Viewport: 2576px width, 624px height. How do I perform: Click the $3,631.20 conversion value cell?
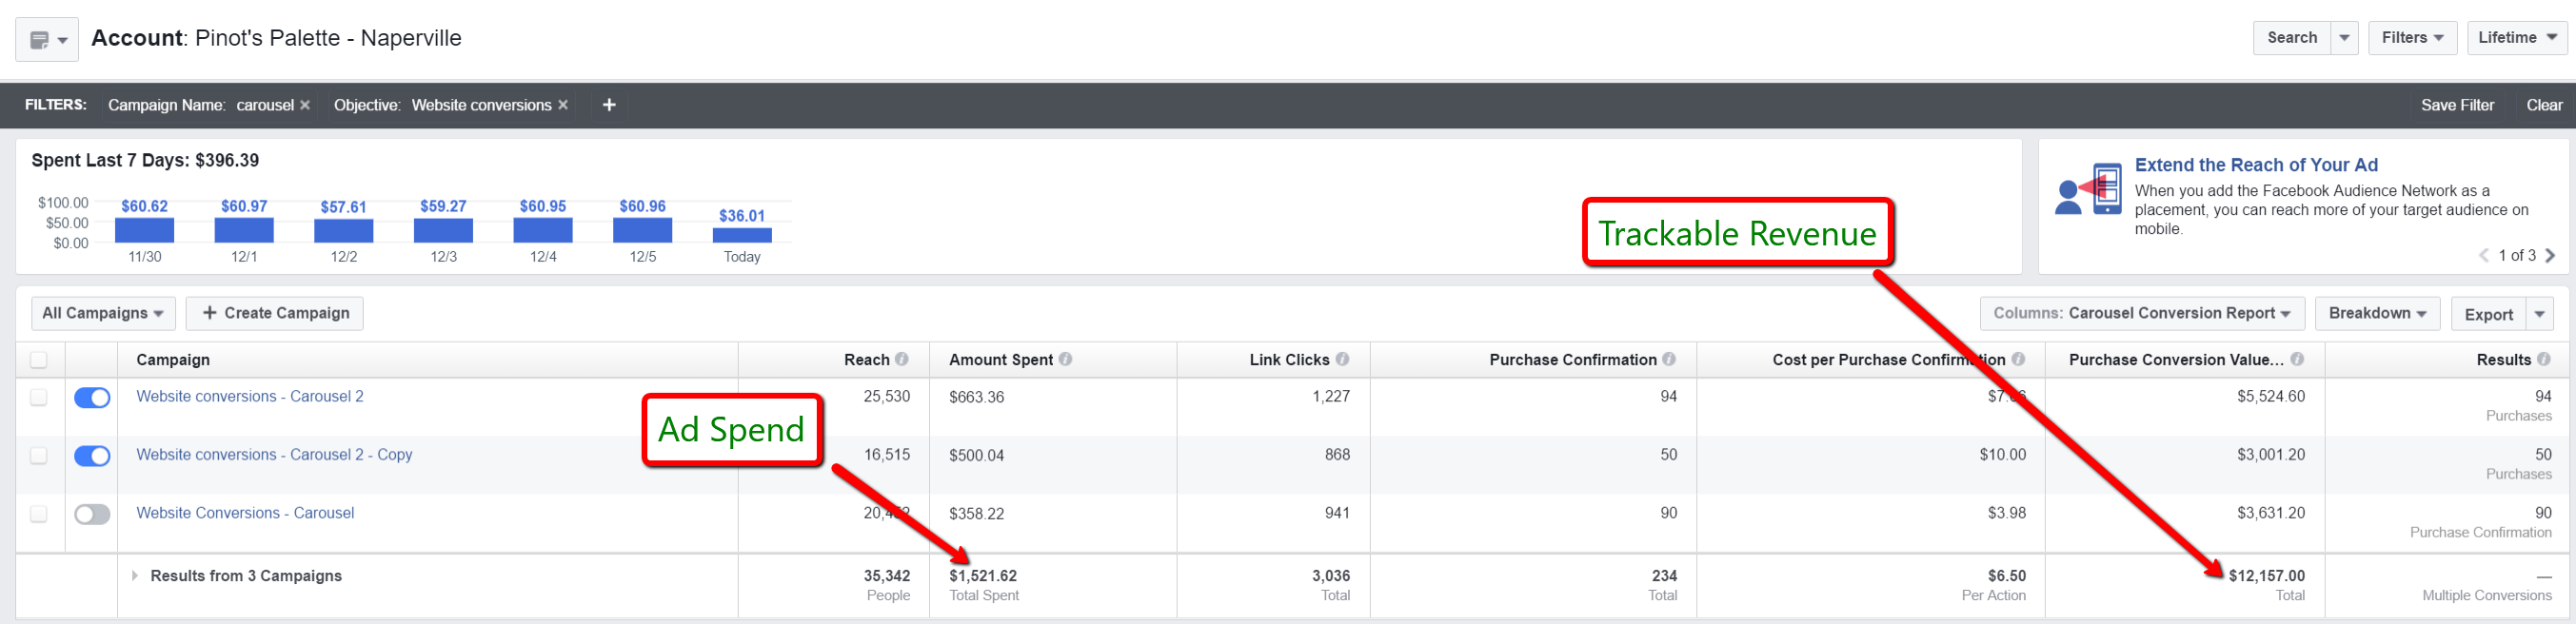tap(2271, 513)
